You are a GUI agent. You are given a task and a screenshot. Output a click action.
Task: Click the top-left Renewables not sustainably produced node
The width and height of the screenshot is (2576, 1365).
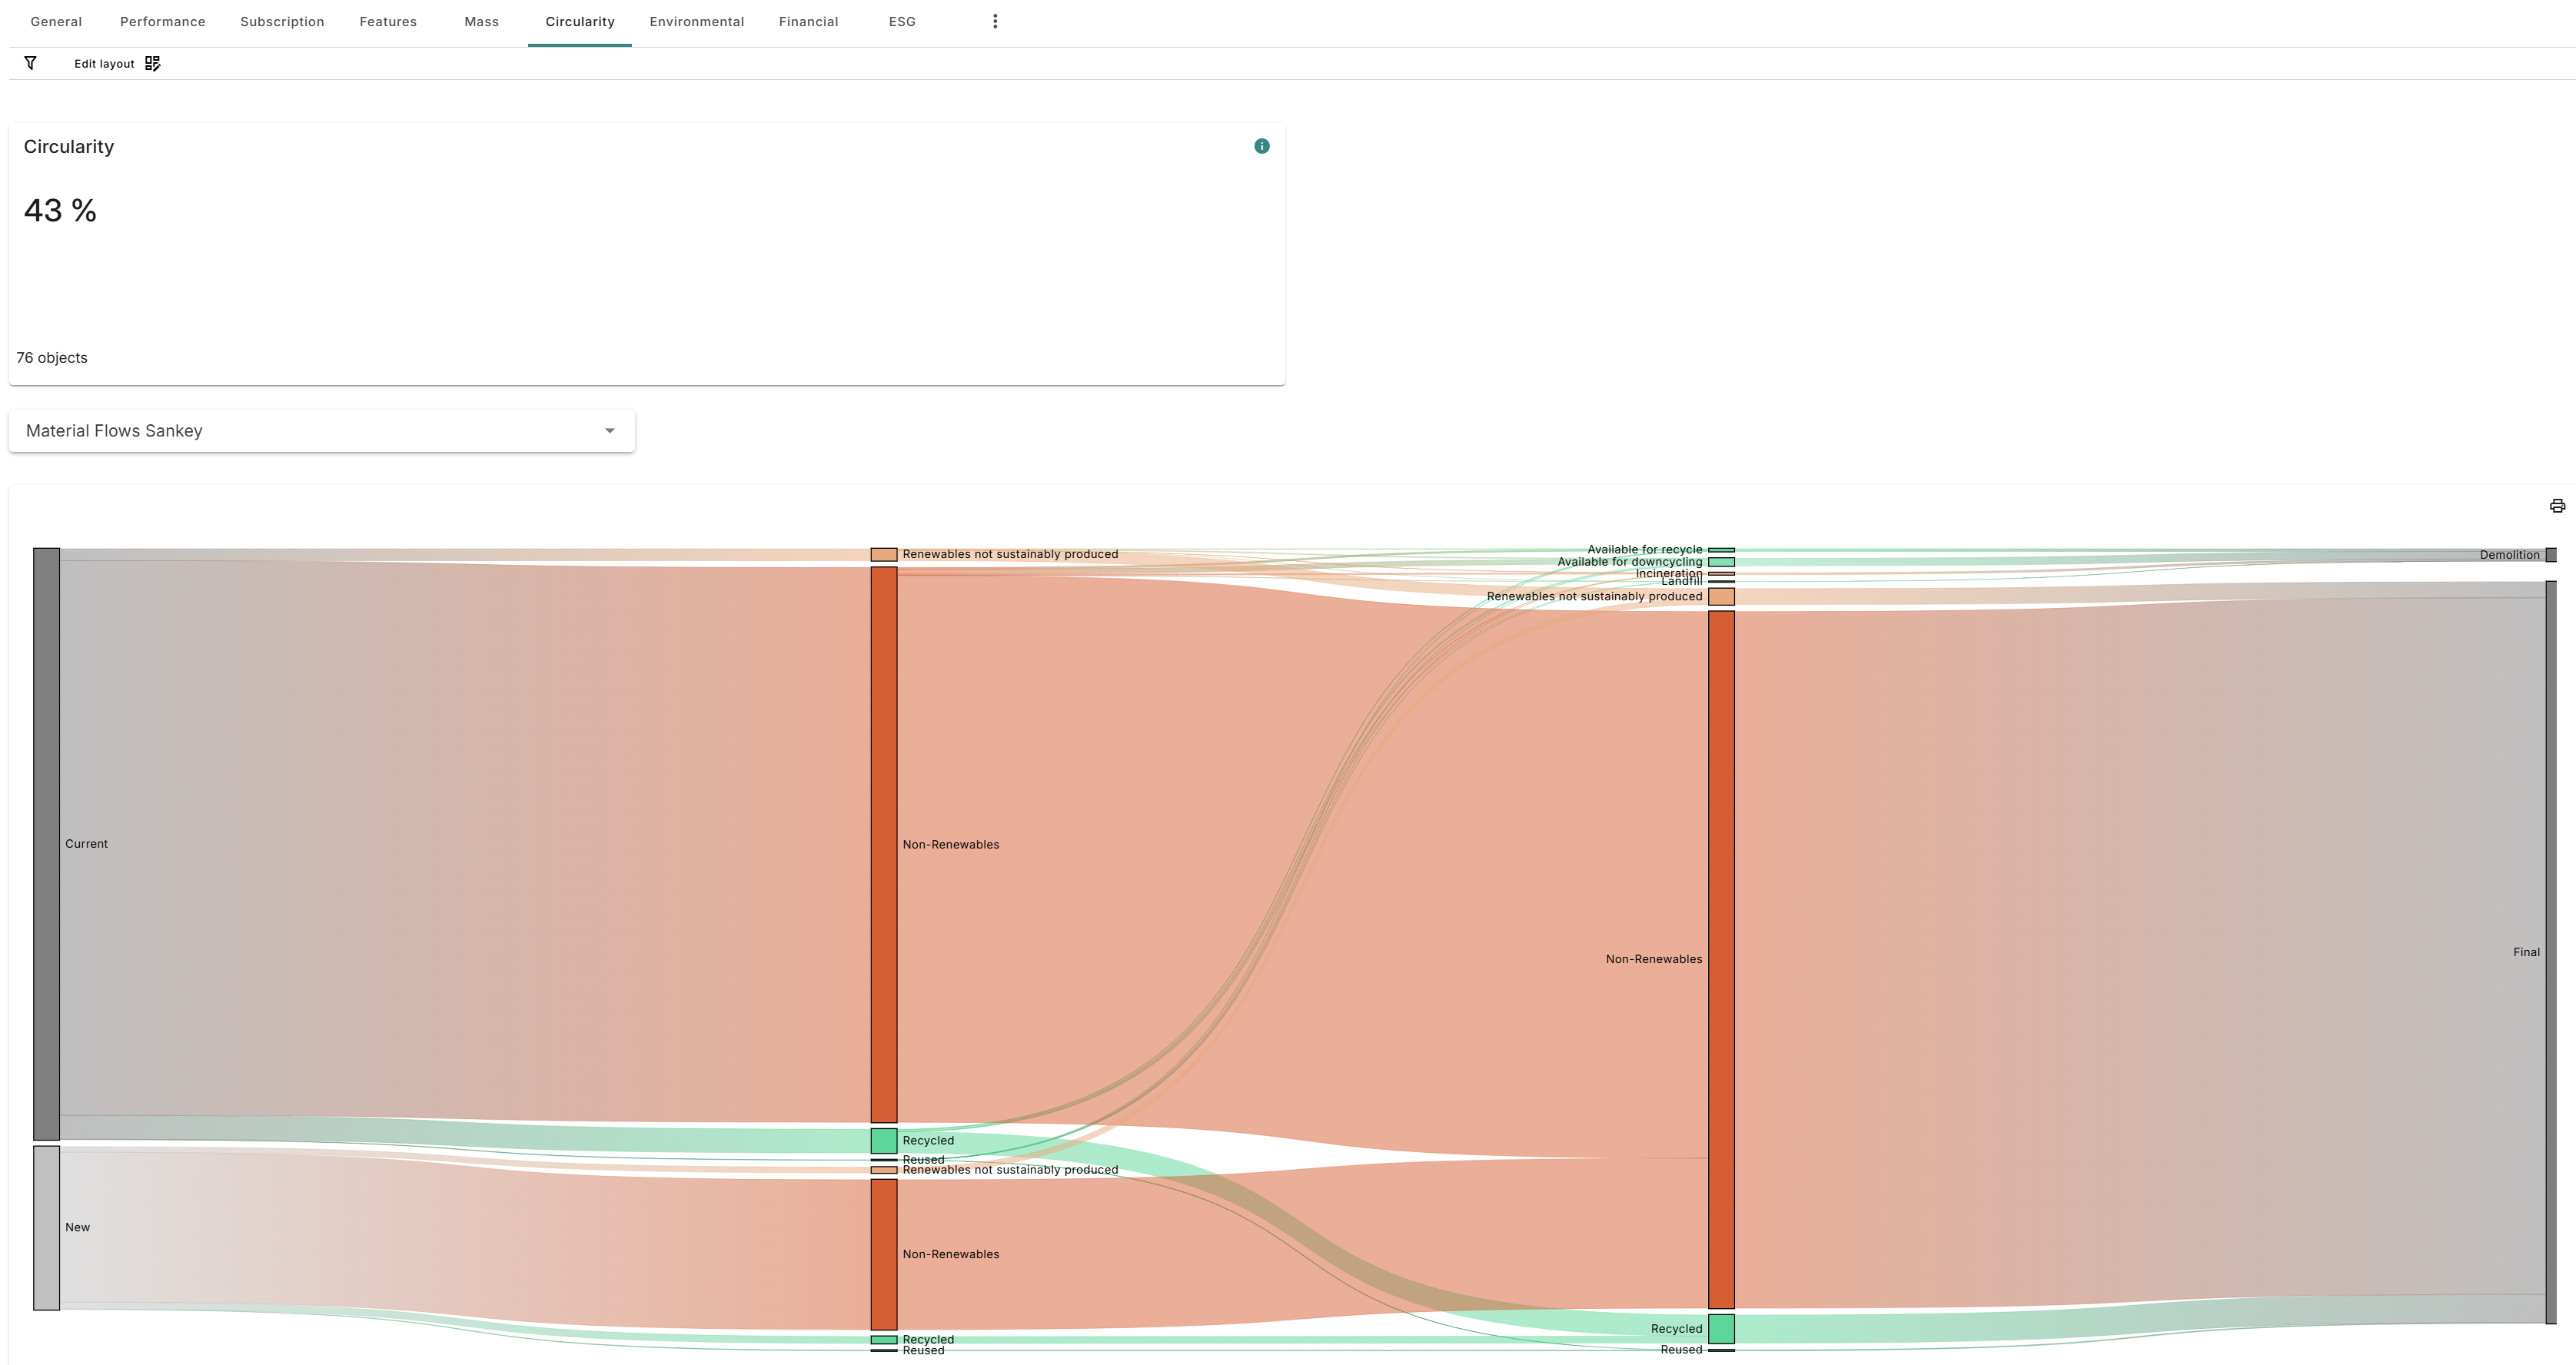pyautogui.click(x=884, y=554)
